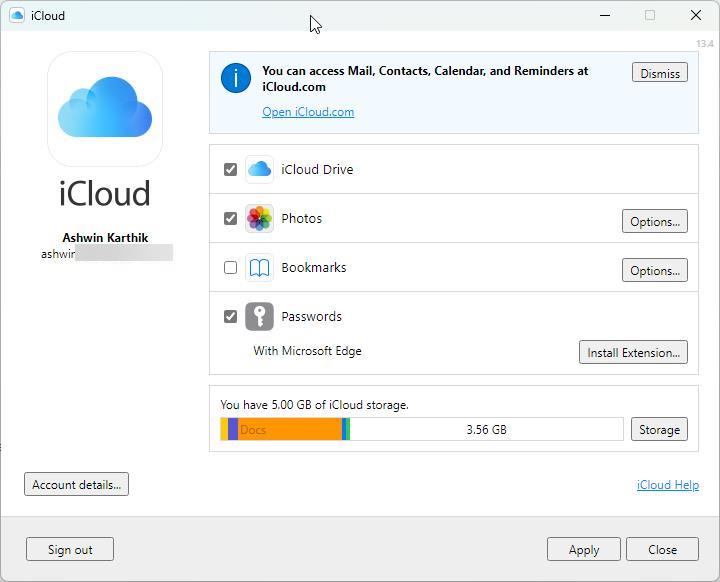Enable the Bookmarks checkbox
Image resolution: width=720 pixels, height=582 pixels.
(x=231, y=267)
